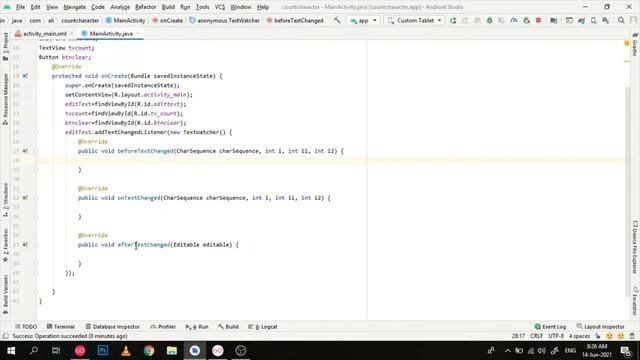Click the override gutter icon beside onCreate
Image resolution: width=640 pixels, height=360 pixels.
25,76
